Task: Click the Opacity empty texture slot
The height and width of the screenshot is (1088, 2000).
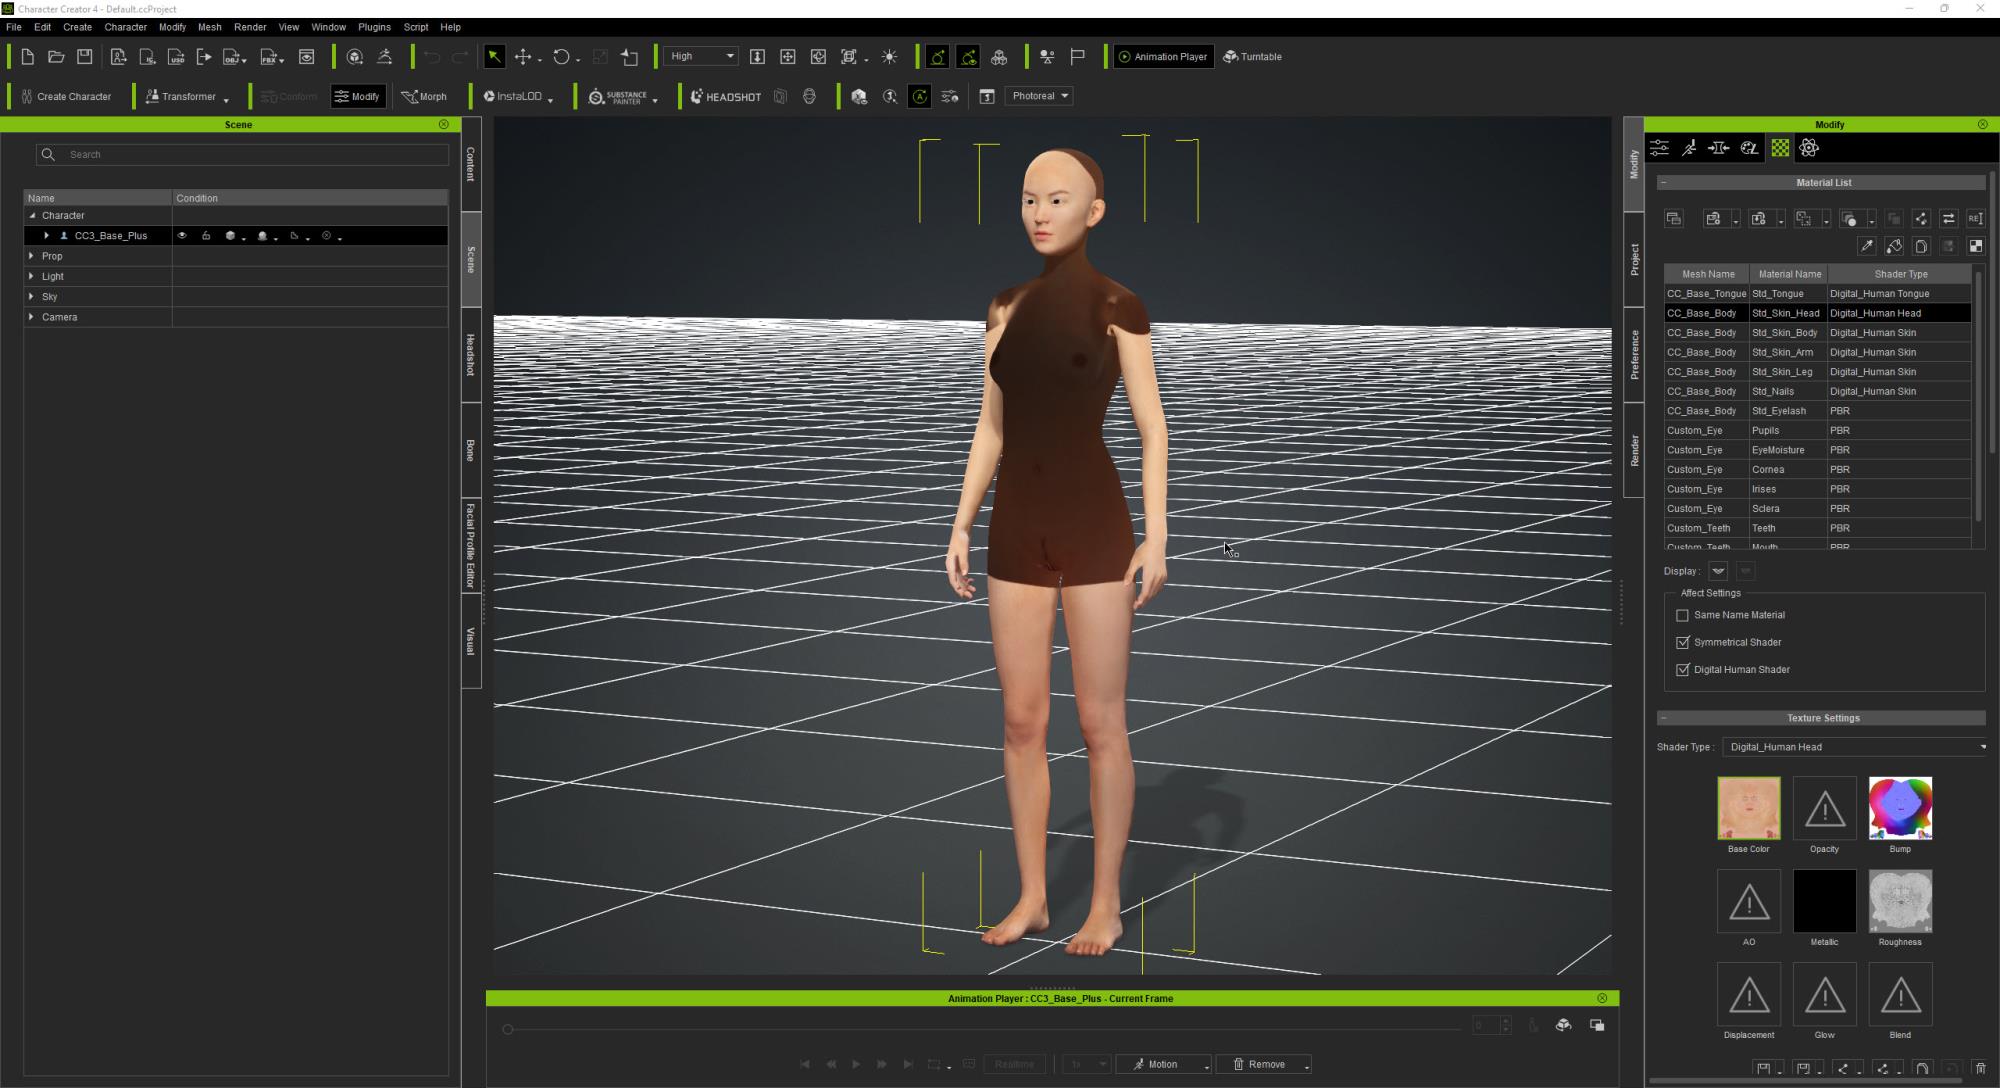Action: coord(1824,808)
